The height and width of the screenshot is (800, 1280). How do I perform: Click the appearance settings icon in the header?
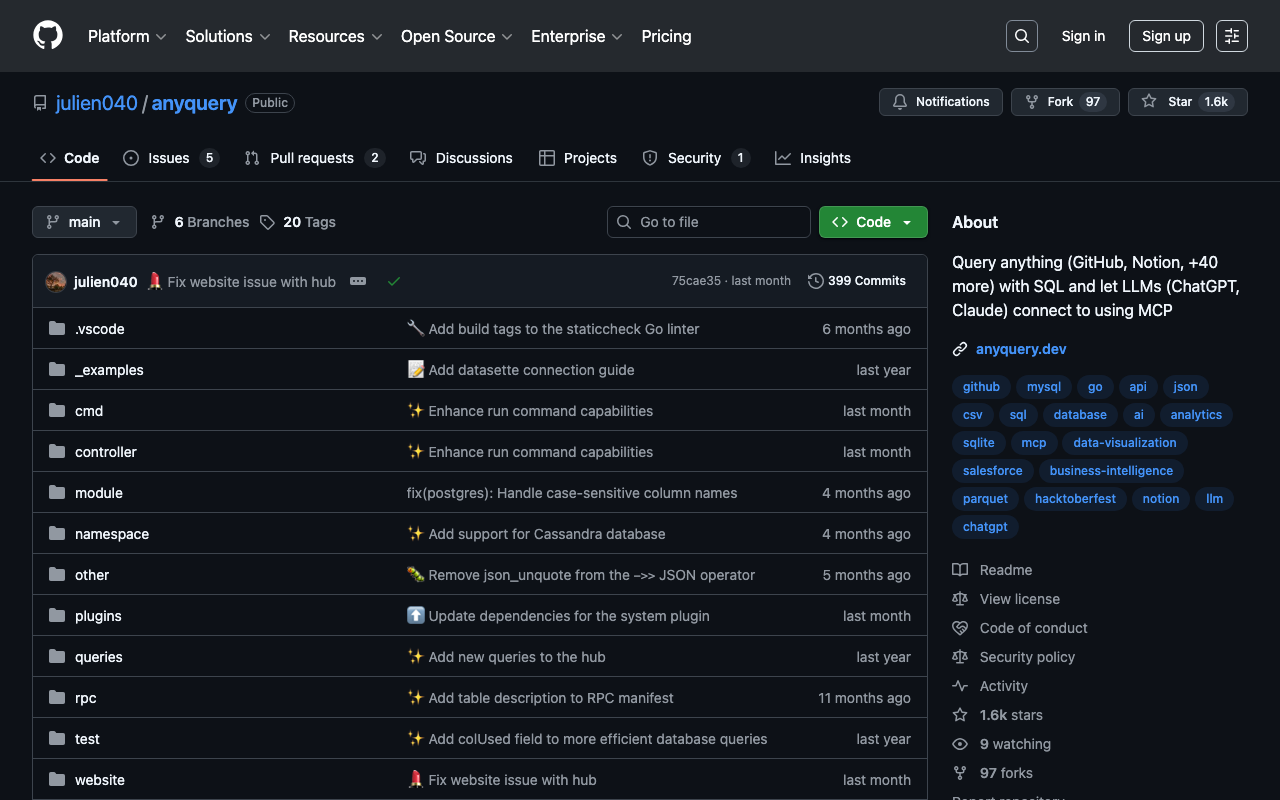[x=1231, y=36]
